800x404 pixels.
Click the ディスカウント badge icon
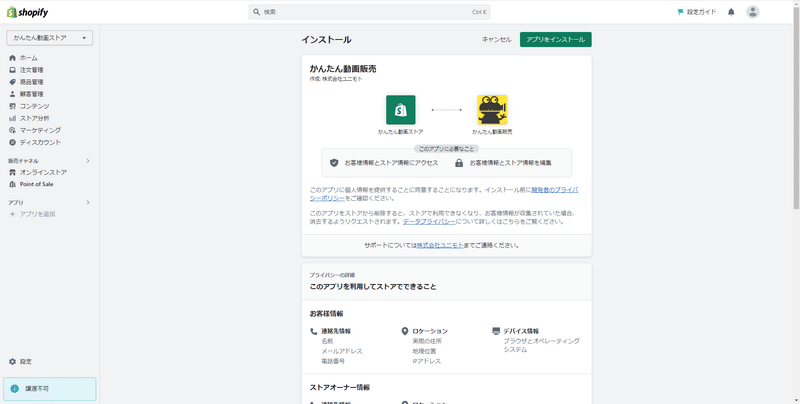coord(13,142)
